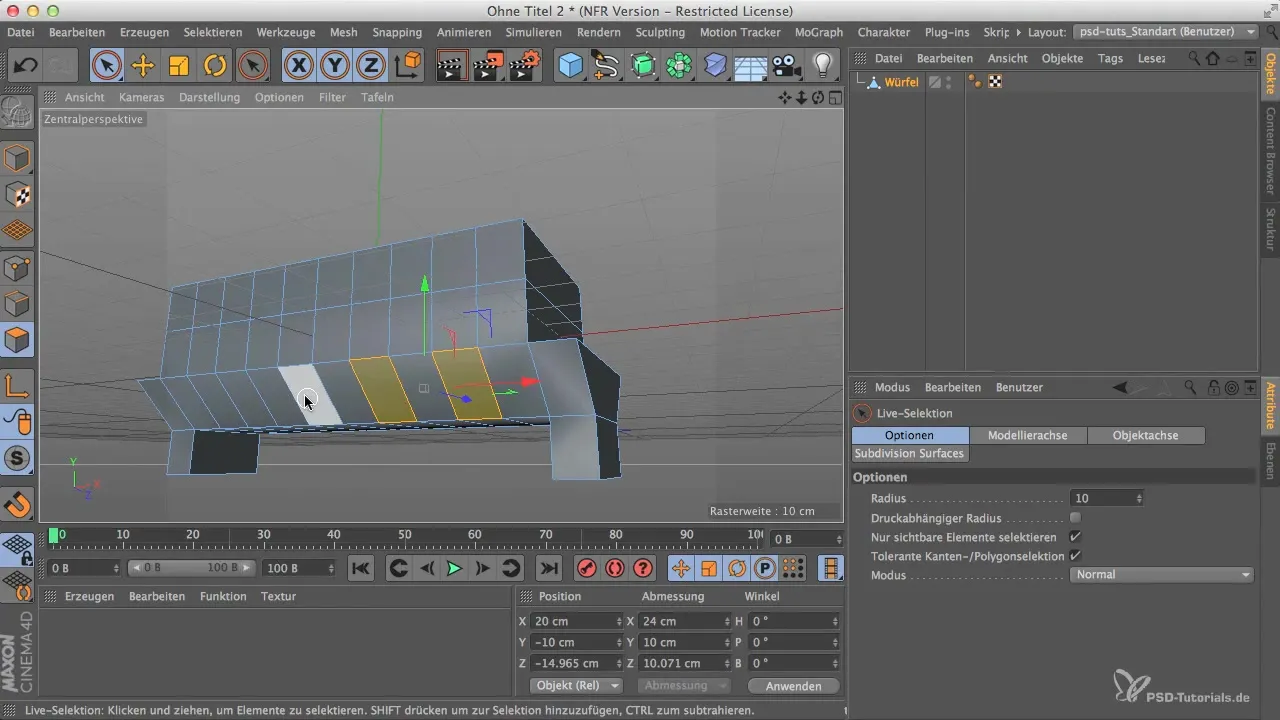Open the Struktur side tab

1270,228
